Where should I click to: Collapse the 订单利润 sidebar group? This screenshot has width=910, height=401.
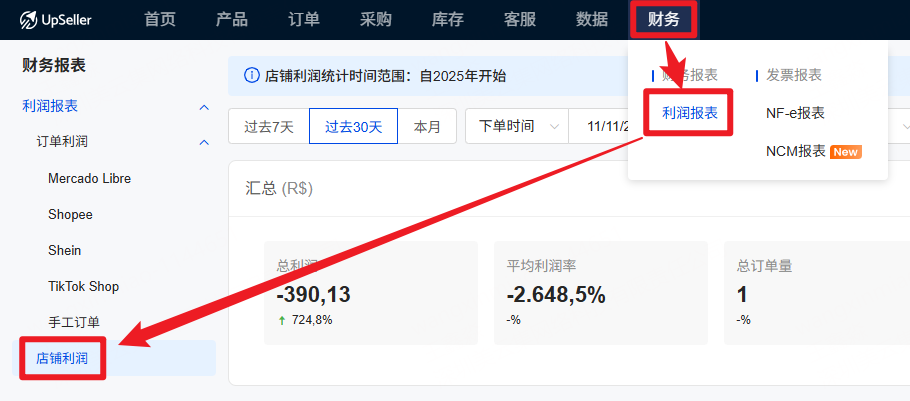pos(204,142)
